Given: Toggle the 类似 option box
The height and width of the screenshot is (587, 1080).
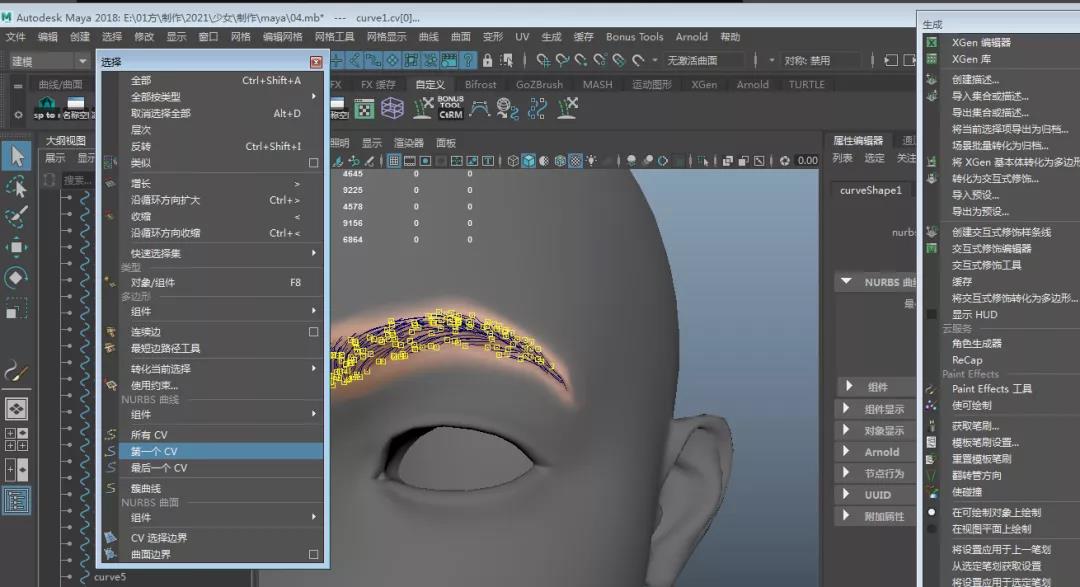Looking at the screenshot, I should point(313,163).
